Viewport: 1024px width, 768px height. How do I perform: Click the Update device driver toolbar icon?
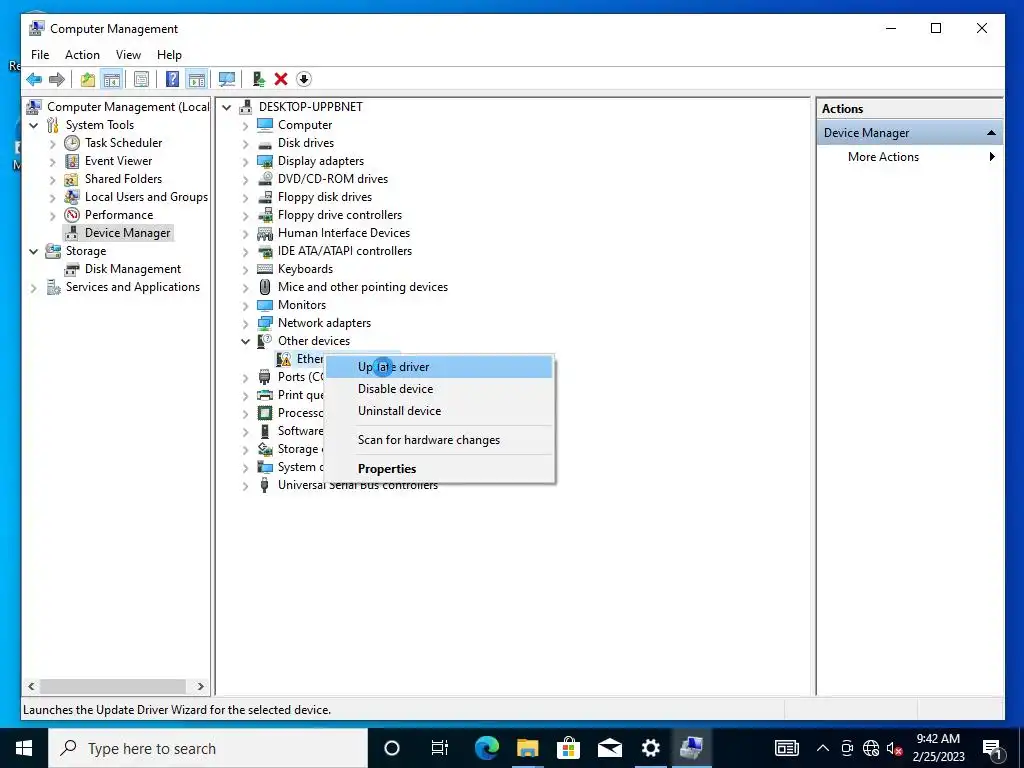tap(259, 80)
